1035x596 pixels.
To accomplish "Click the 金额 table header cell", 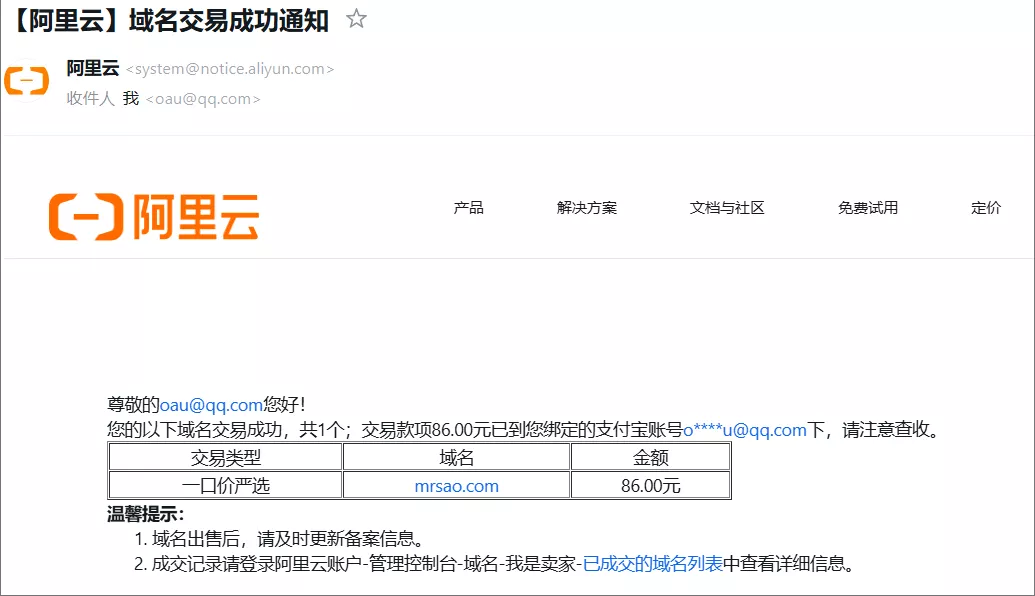I will pyautogui.click(x=650, y=457).
